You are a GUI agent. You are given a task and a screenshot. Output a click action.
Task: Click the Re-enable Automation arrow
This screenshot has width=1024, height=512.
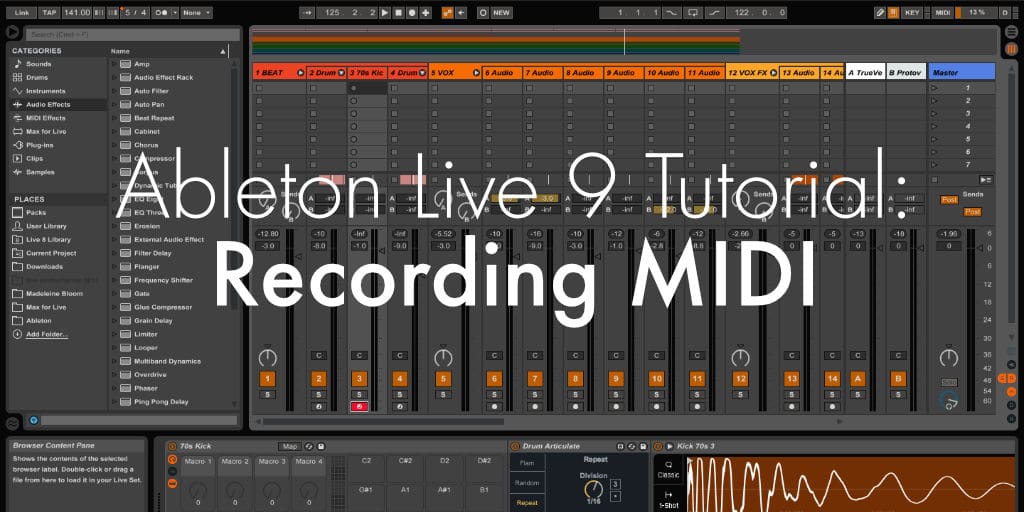pyautogui.click(x=461, y=12)
